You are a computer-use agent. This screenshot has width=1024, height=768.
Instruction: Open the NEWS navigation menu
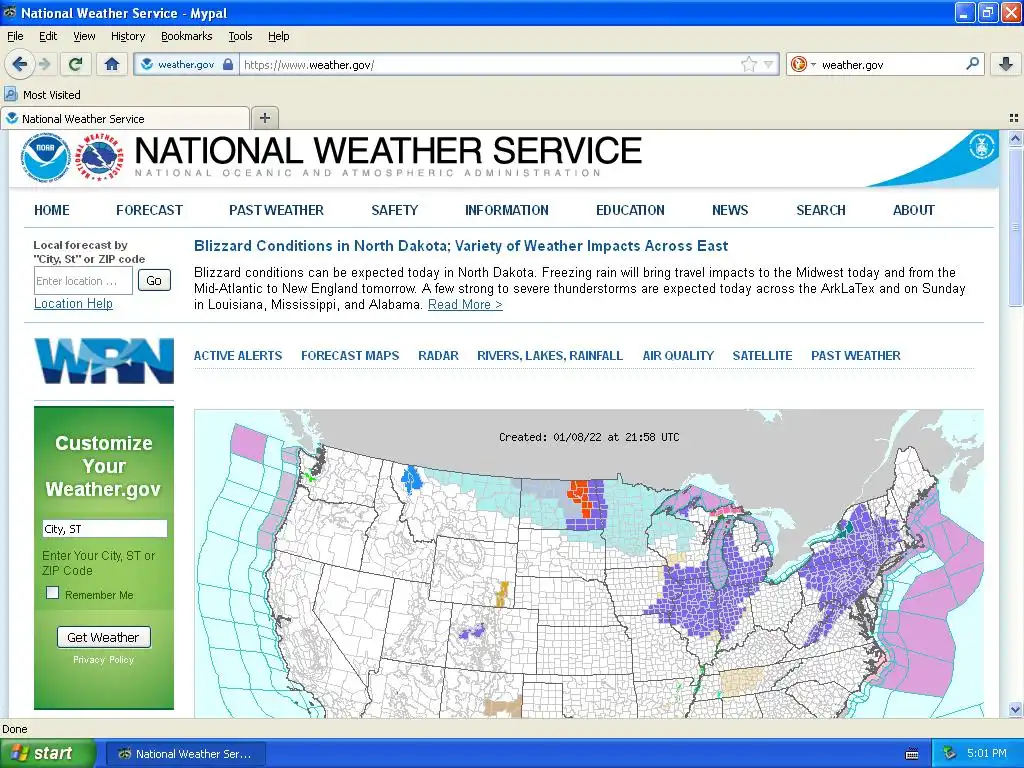(x=730, y=210)
